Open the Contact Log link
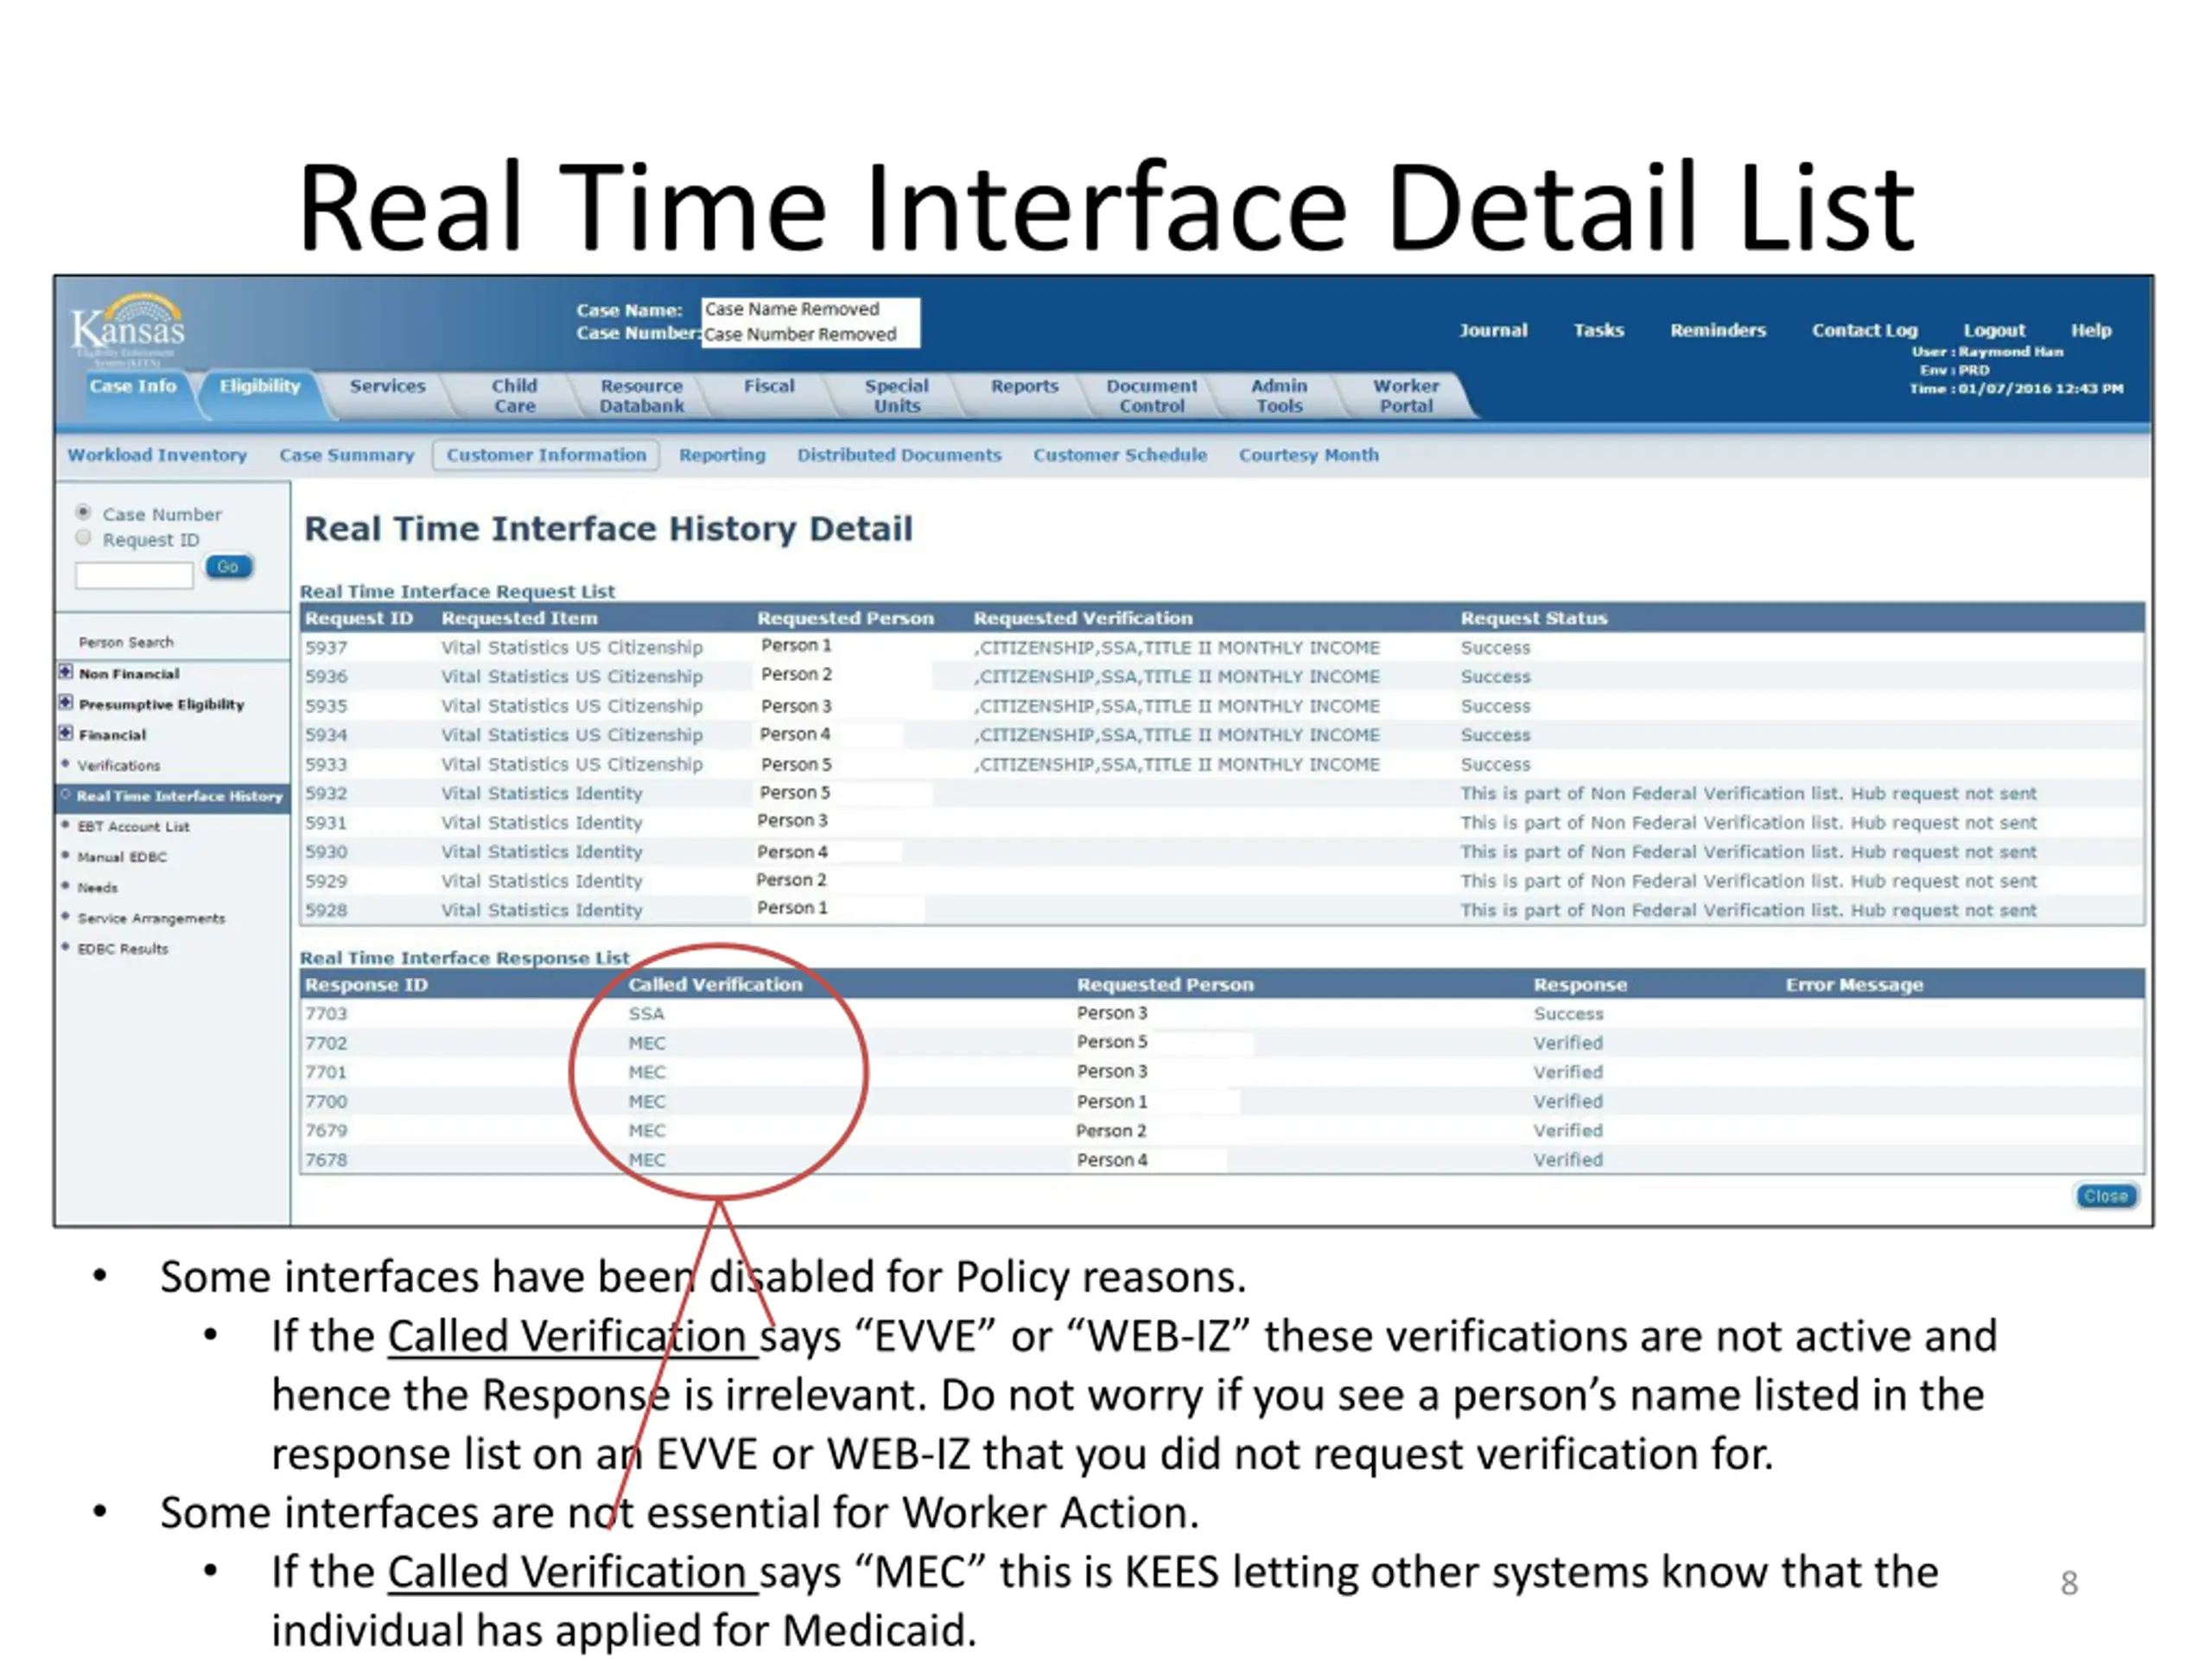Image resolution: width=2212 pixels, height=1659 pixels. (1865, 330)
